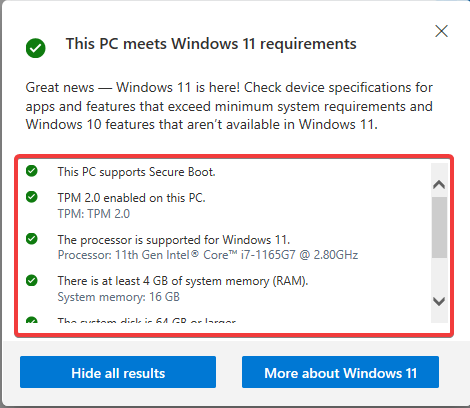This screenshot has width=470, height=408.
Task: Click the system memory green check icon
Action: coord(32,280)
